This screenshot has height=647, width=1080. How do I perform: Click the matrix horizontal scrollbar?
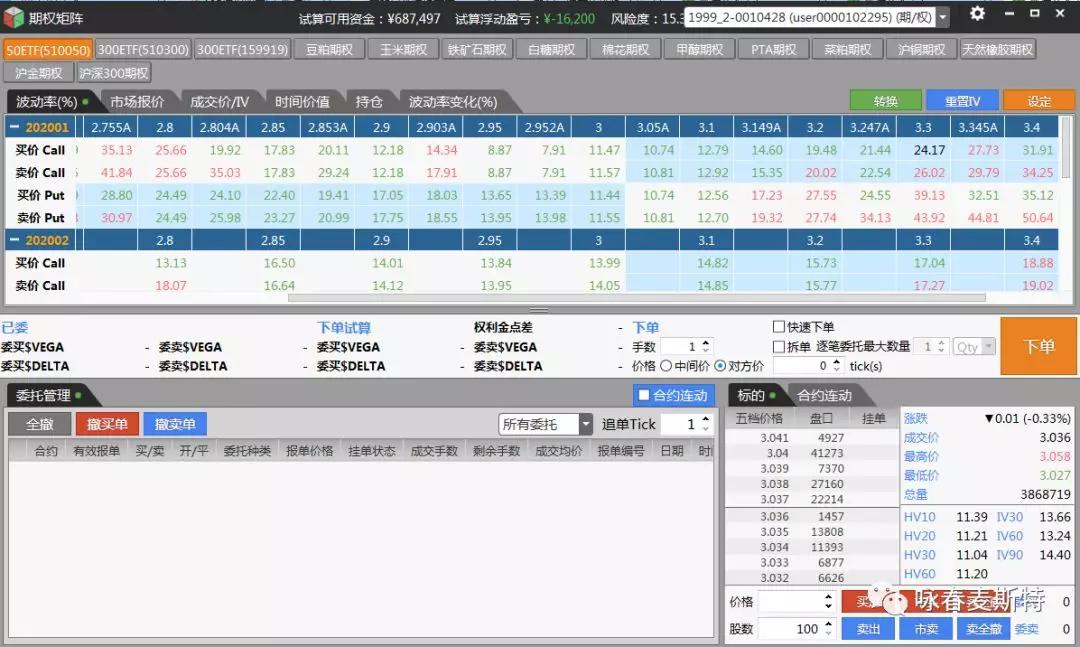636,298
